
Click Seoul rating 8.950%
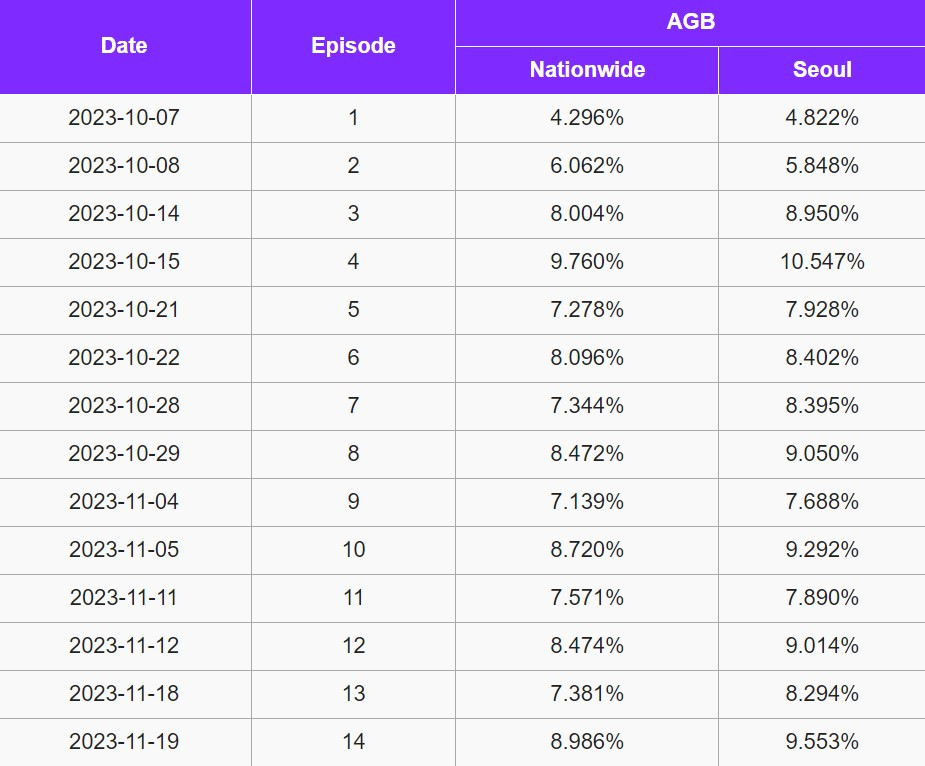822,214
